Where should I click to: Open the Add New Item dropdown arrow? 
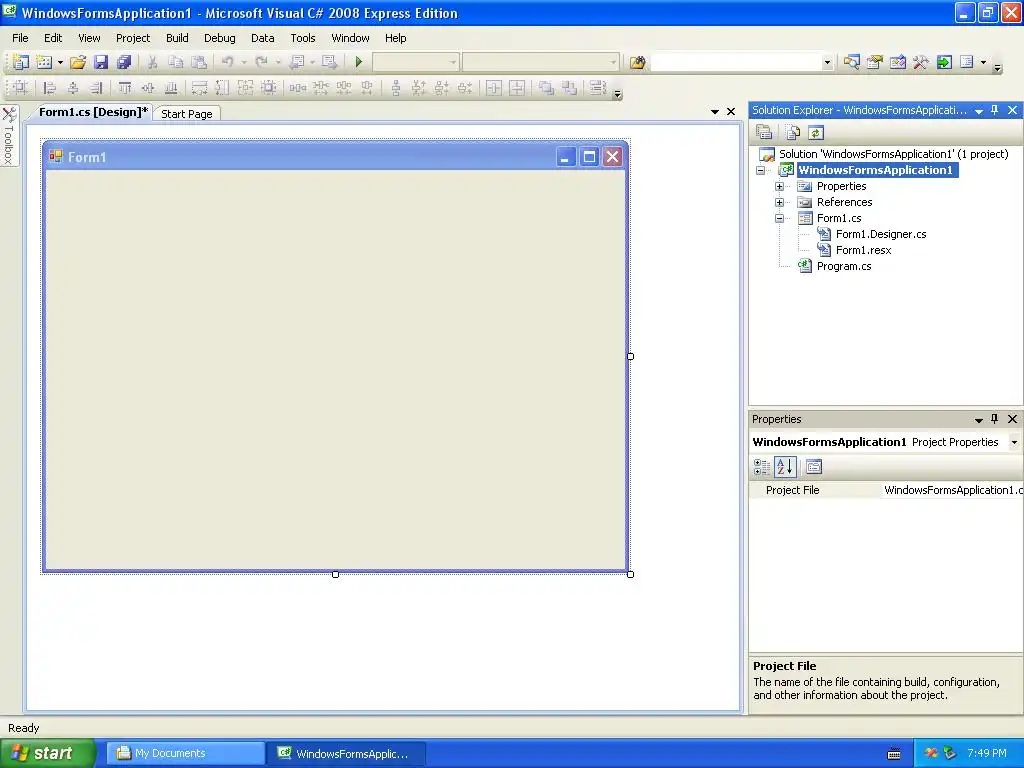pyautogui.click(x=60, y=62)
